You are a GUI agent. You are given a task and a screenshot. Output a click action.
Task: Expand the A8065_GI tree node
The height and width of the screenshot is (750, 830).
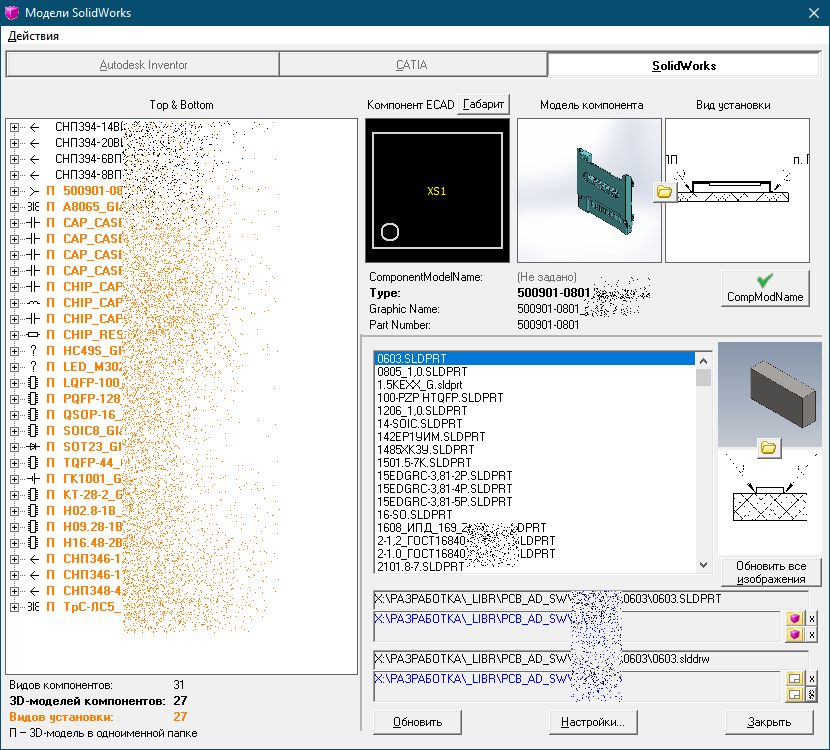[14, 207]
